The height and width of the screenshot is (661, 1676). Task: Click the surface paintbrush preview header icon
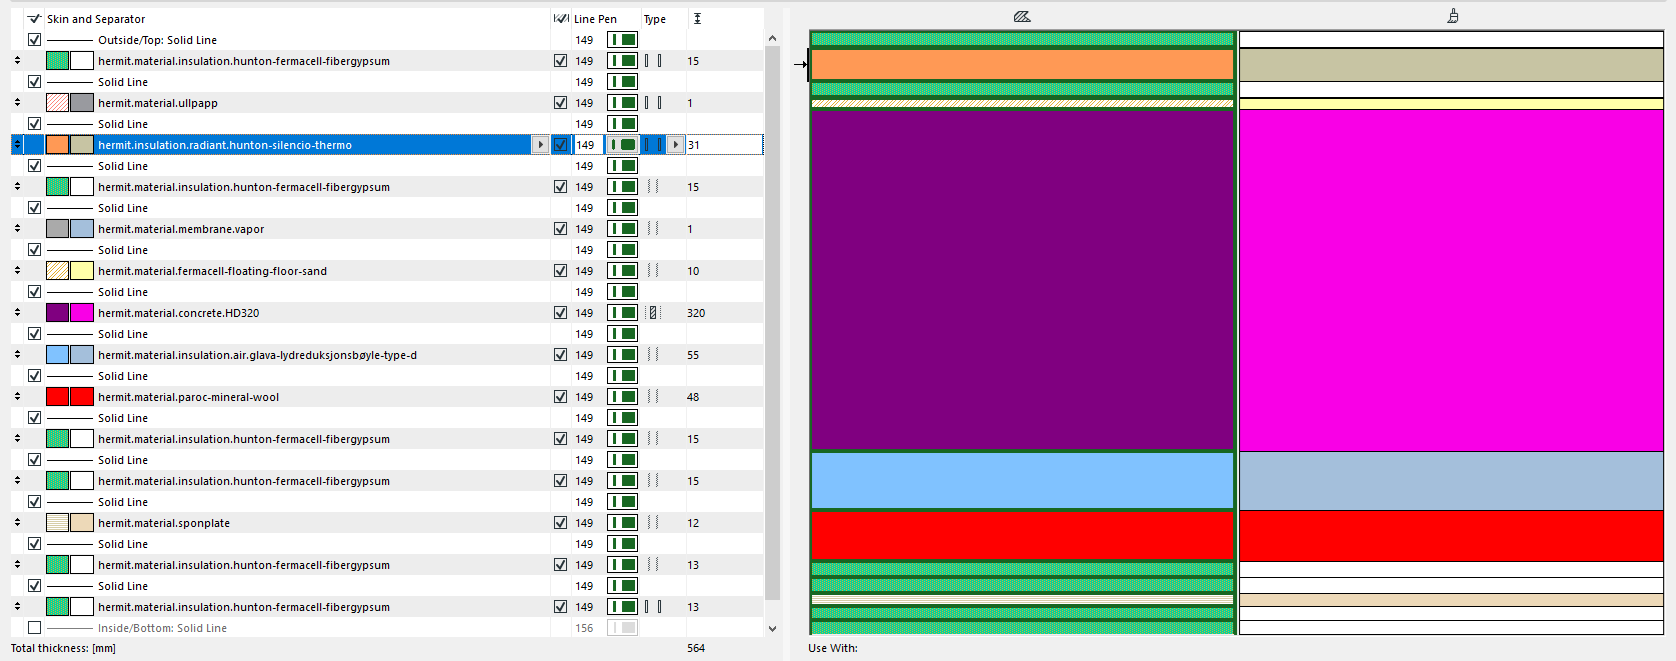[x=1452, y=16]
